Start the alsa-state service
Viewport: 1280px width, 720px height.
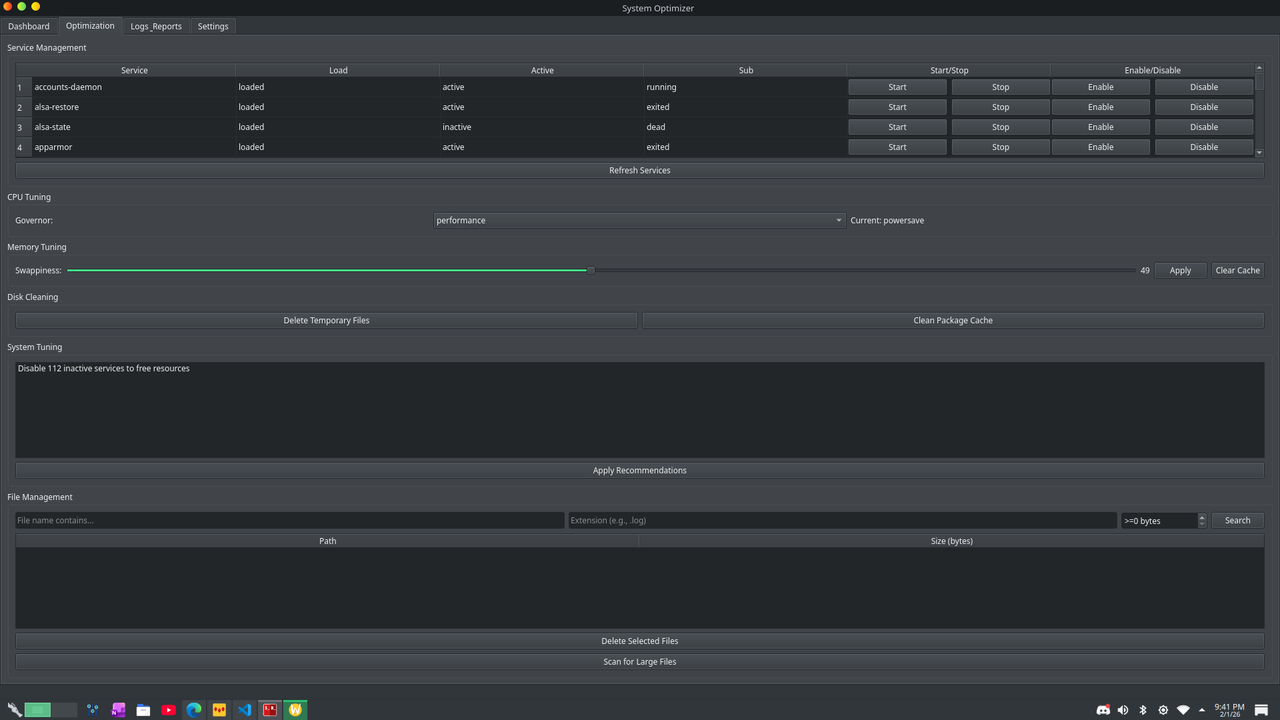click(x=897, y=127)
